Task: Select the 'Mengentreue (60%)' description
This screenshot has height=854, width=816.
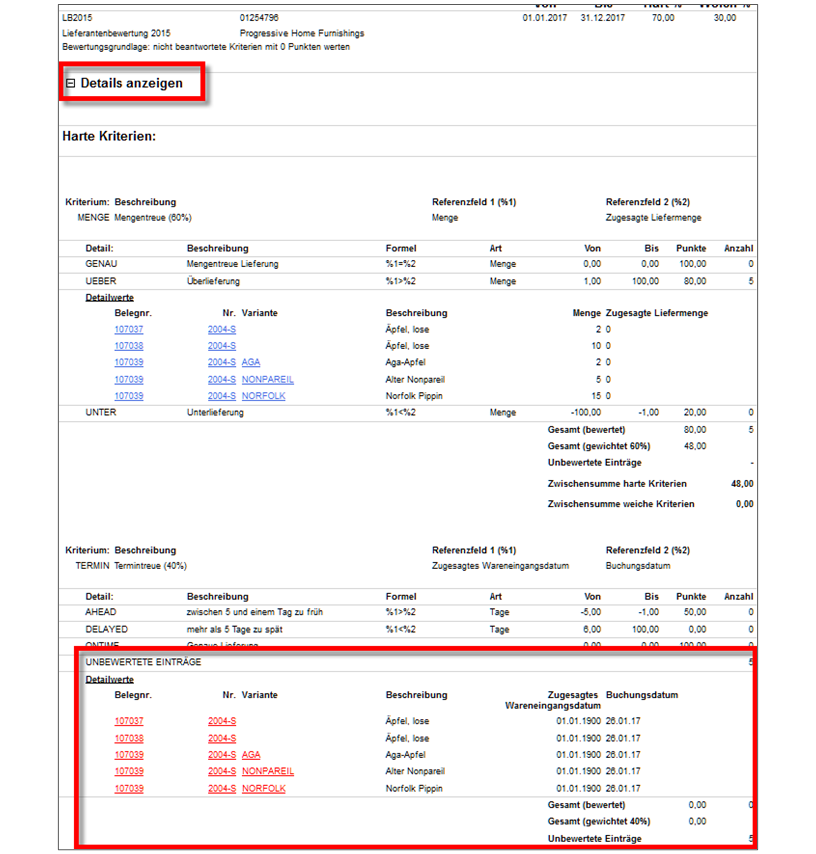Action: [153, 218]
